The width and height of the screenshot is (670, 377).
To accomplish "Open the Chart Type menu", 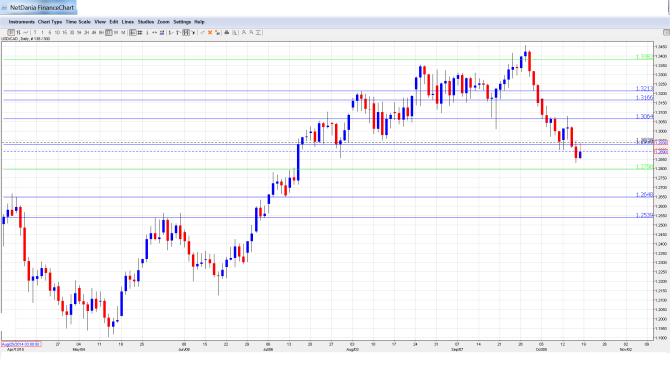I will click(50, 22).
